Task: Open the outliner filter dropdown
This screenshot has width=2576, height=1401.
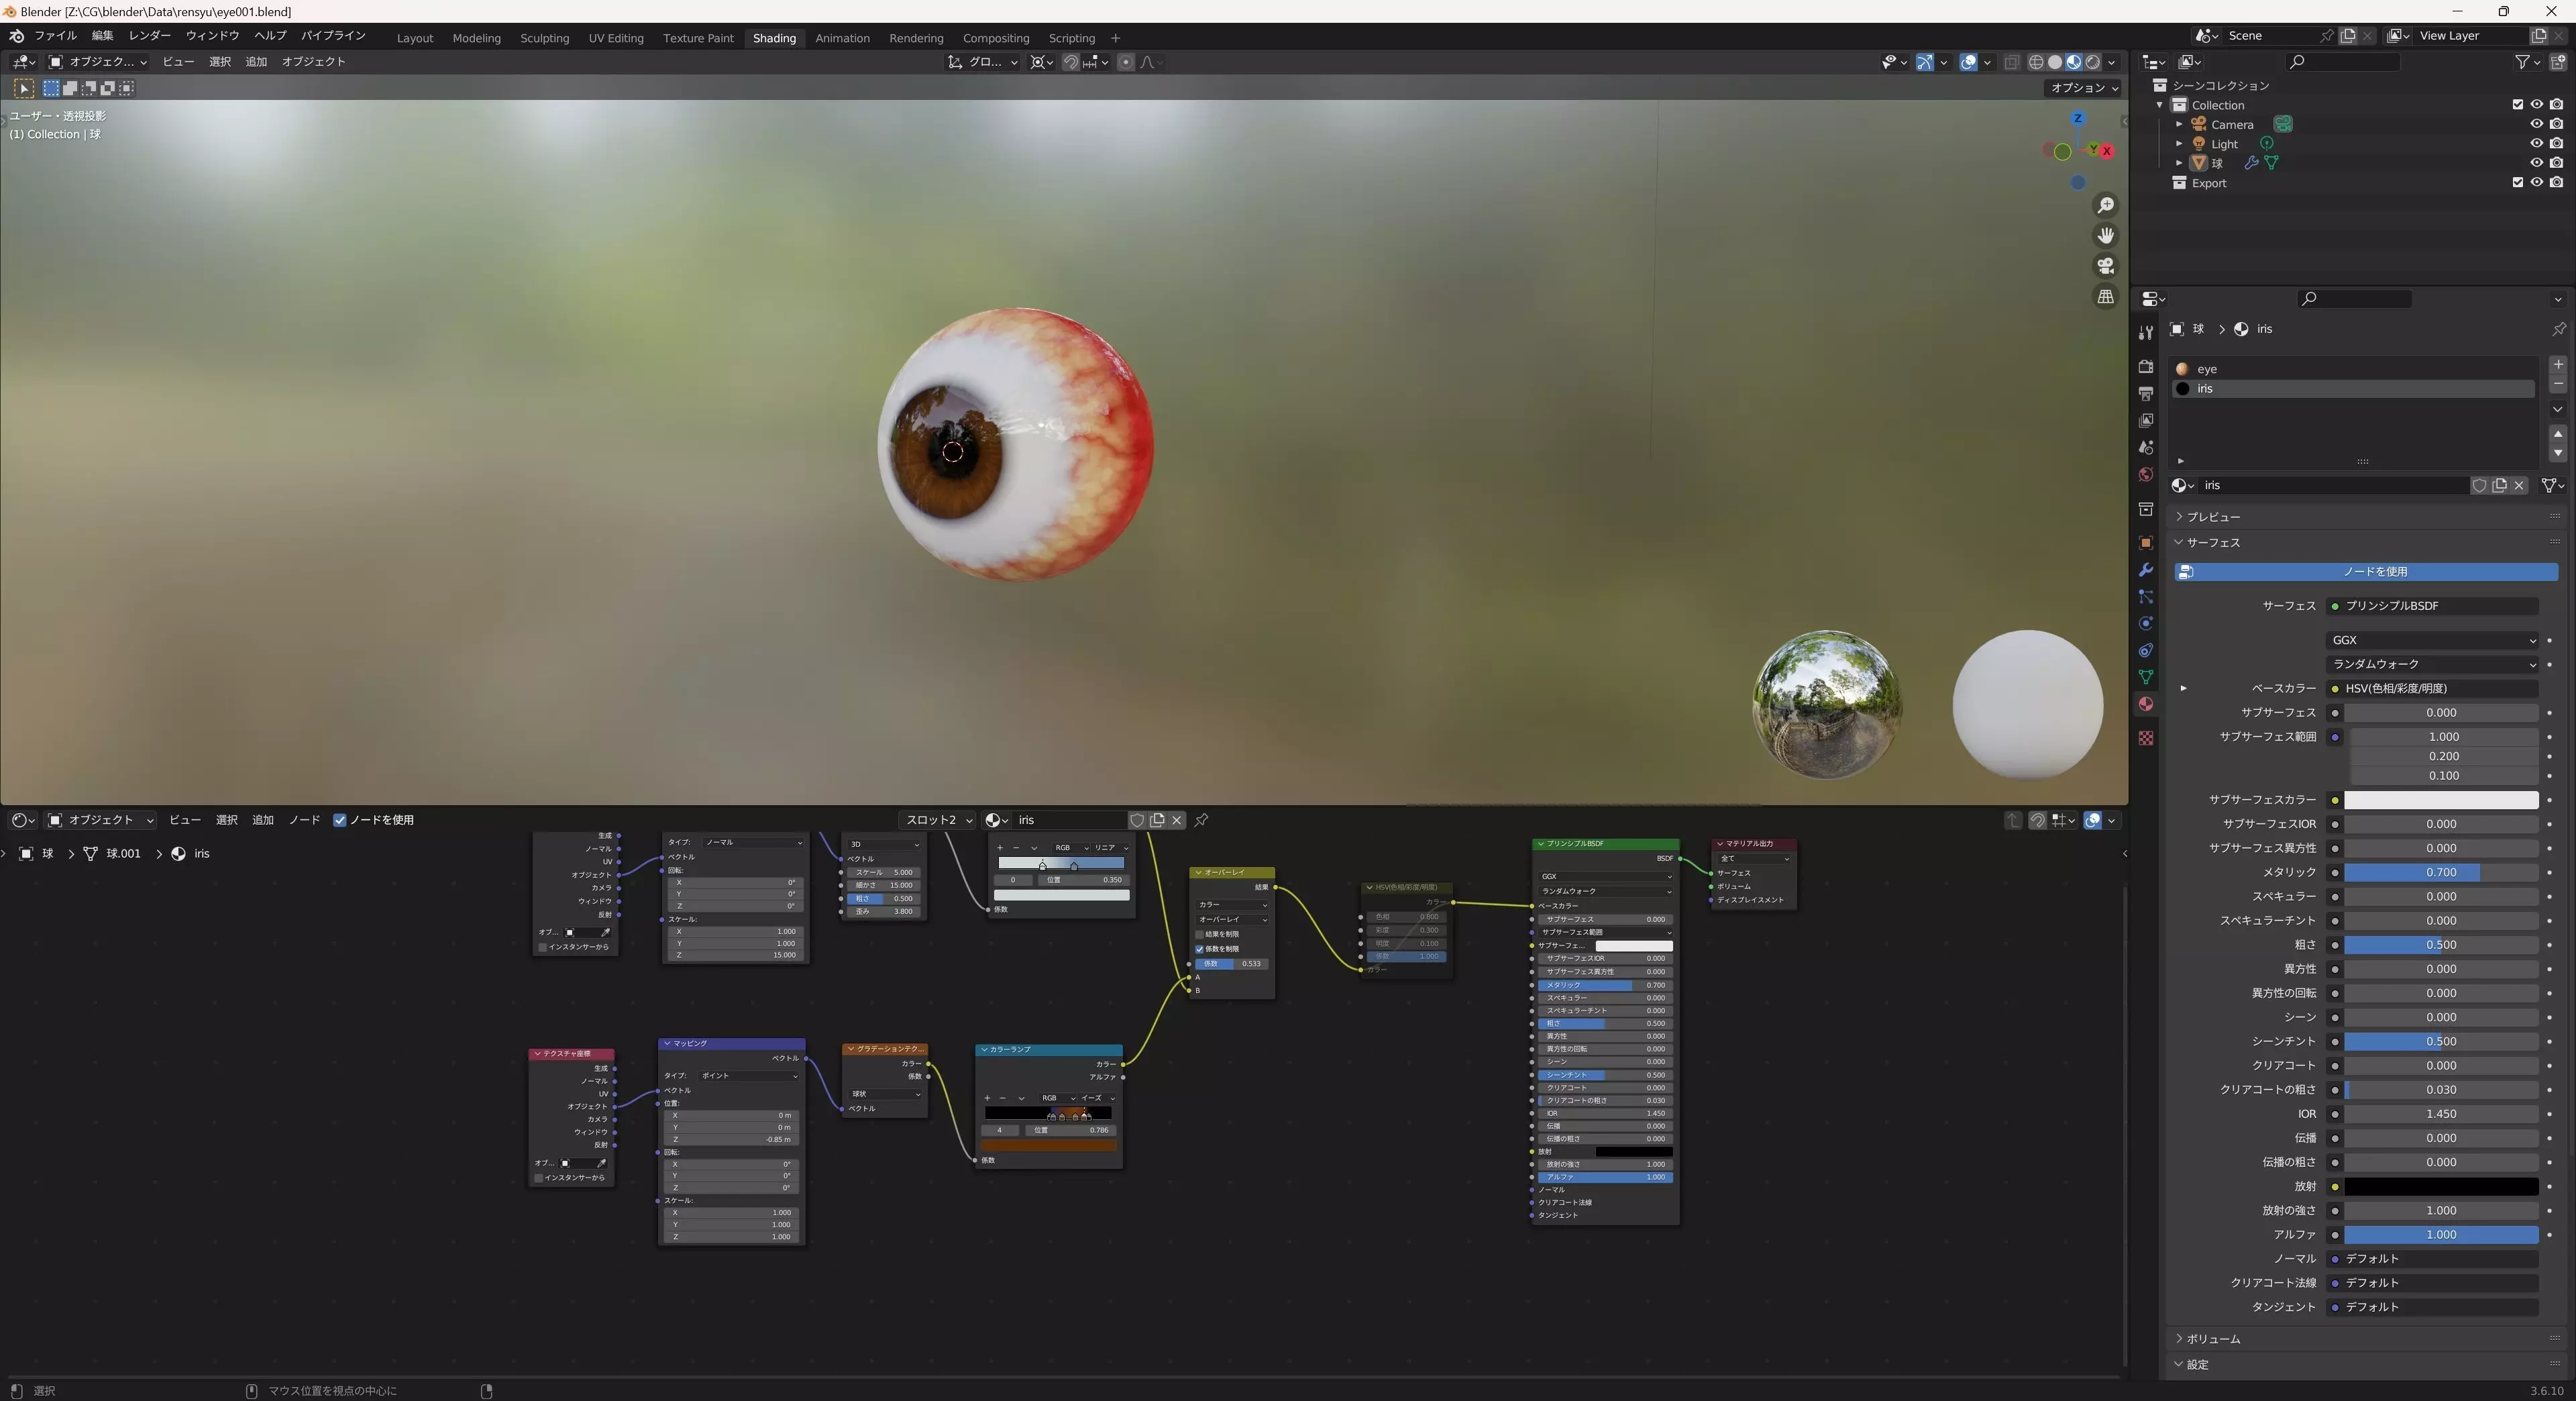Action: click(x=2527, y=62)
